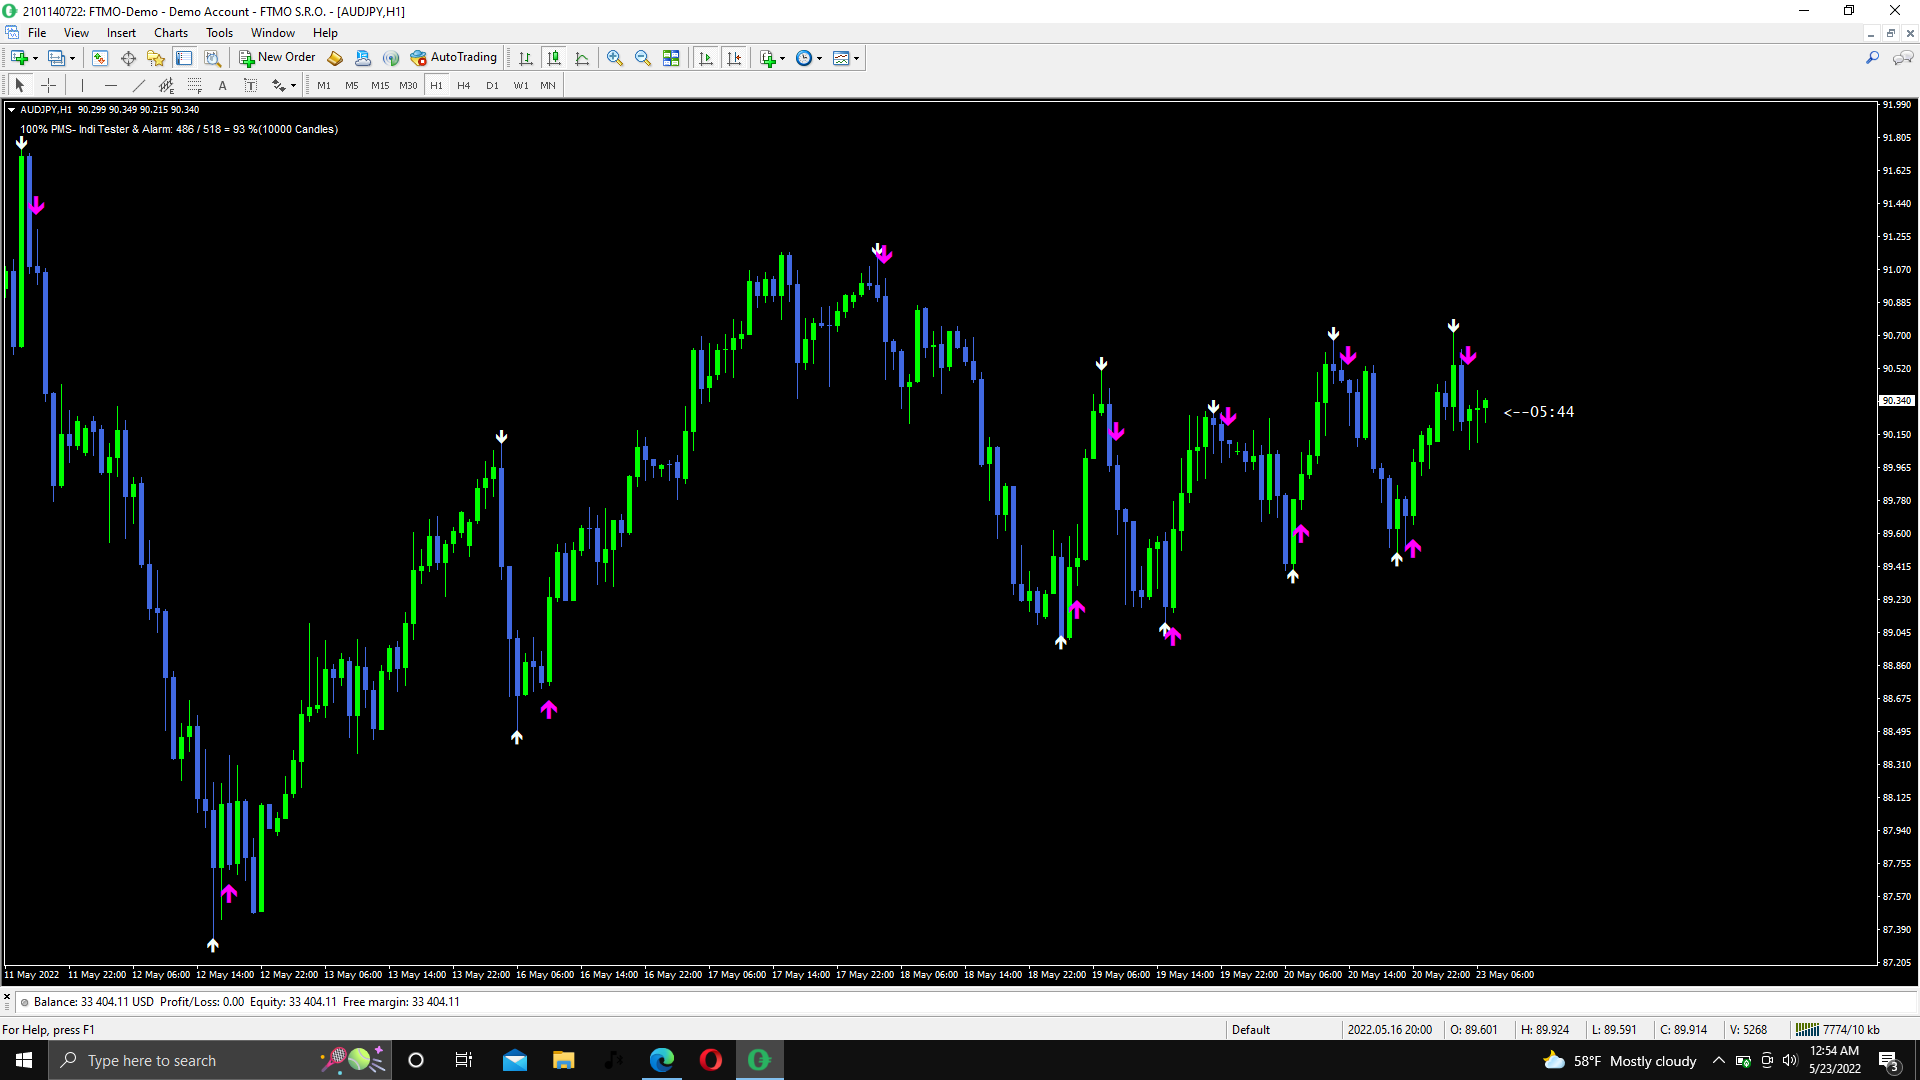Switch to the H4 timeframe

click(x=463, y=86)
